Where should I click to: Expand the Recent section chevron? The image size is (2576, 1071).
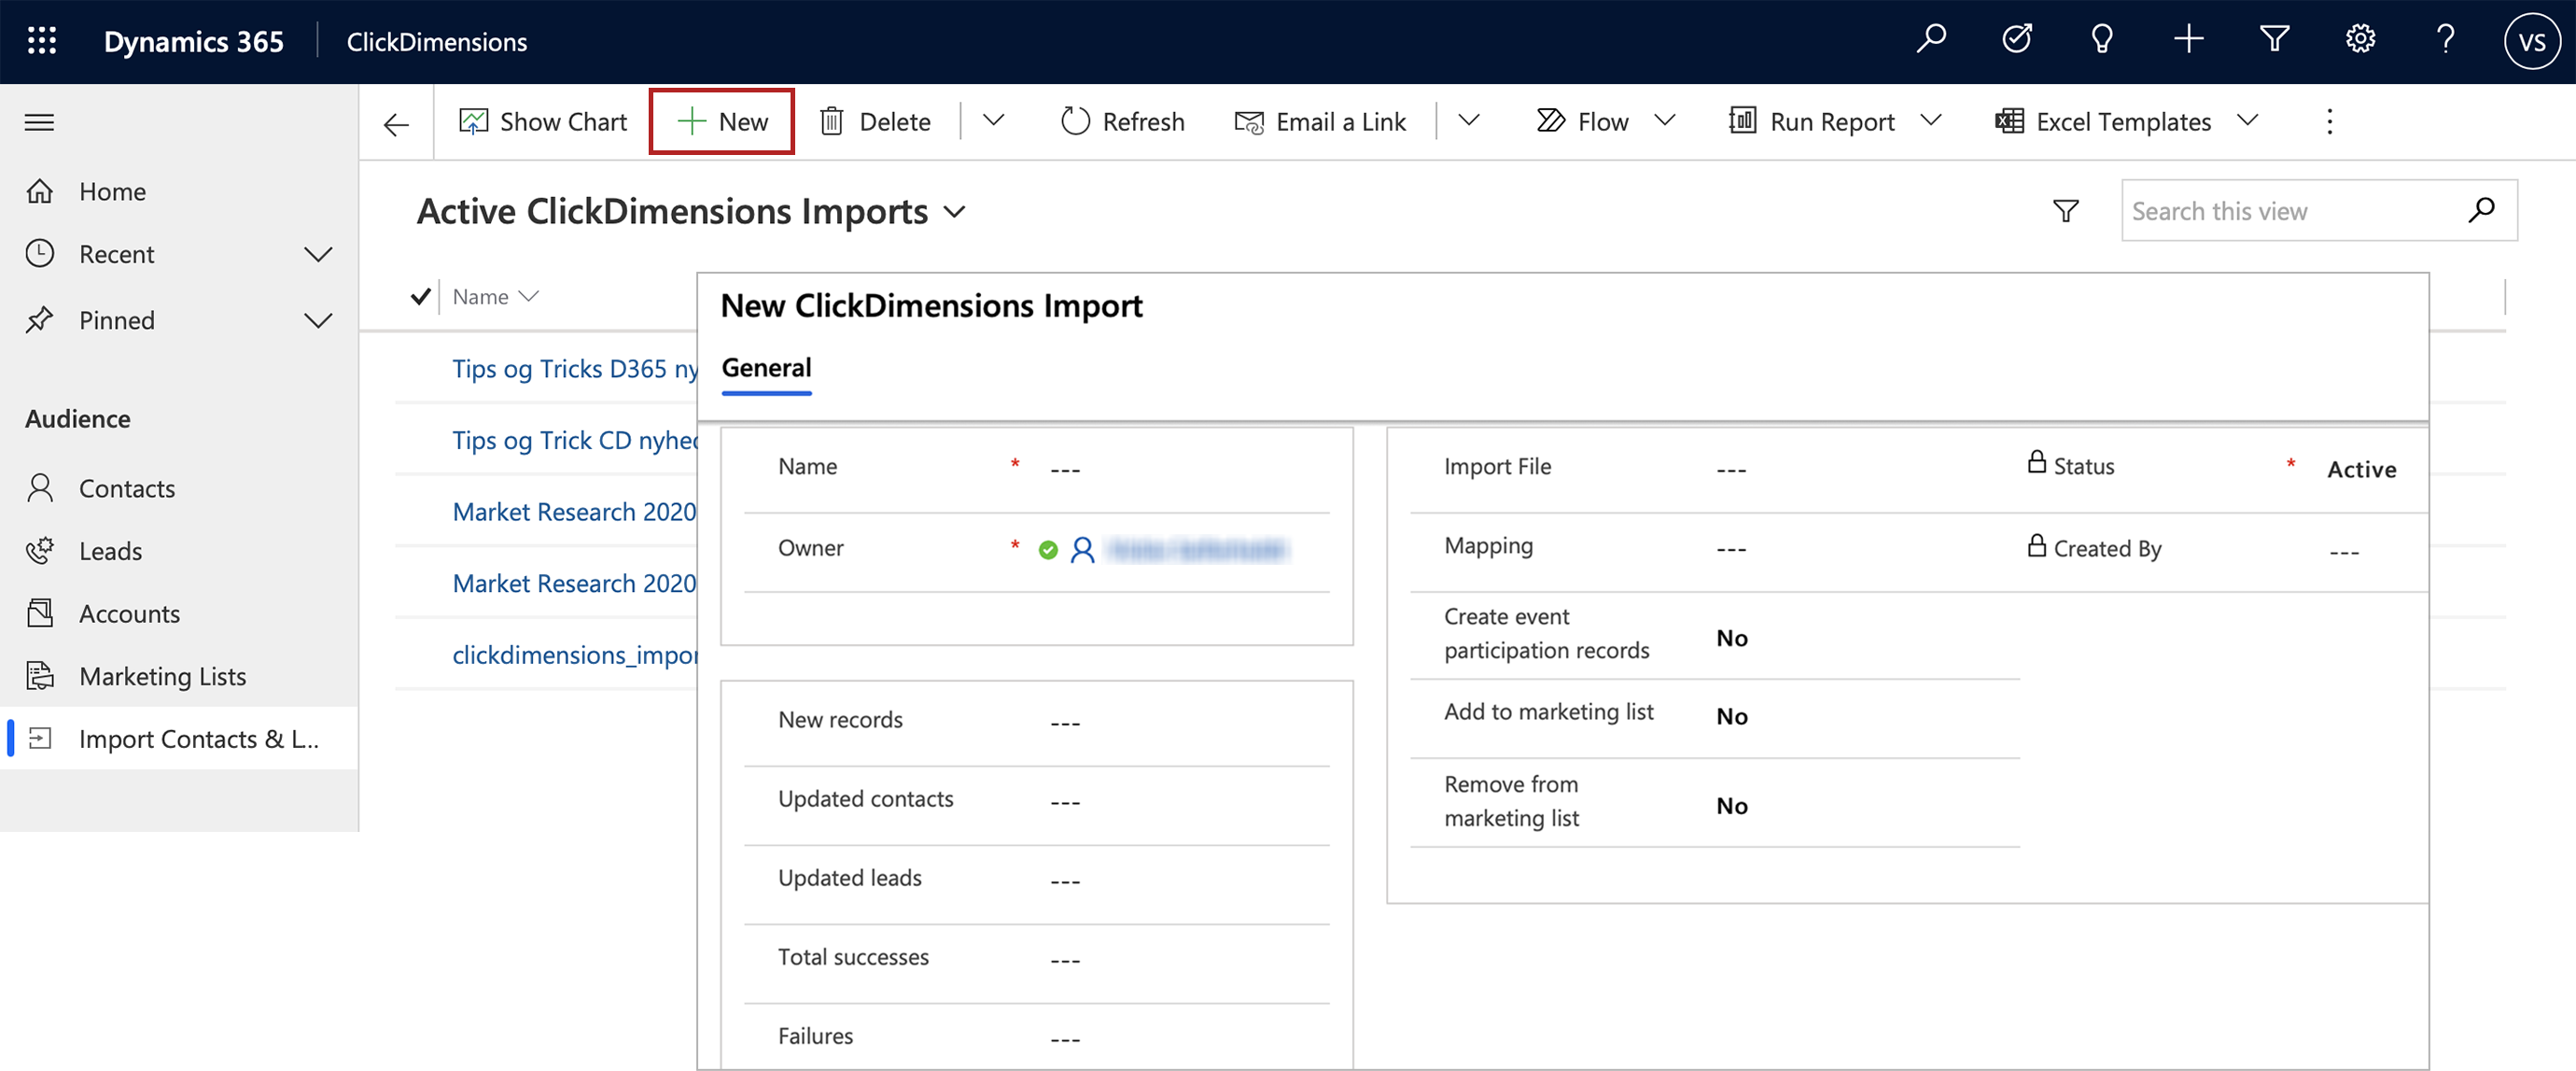point(318,254)
